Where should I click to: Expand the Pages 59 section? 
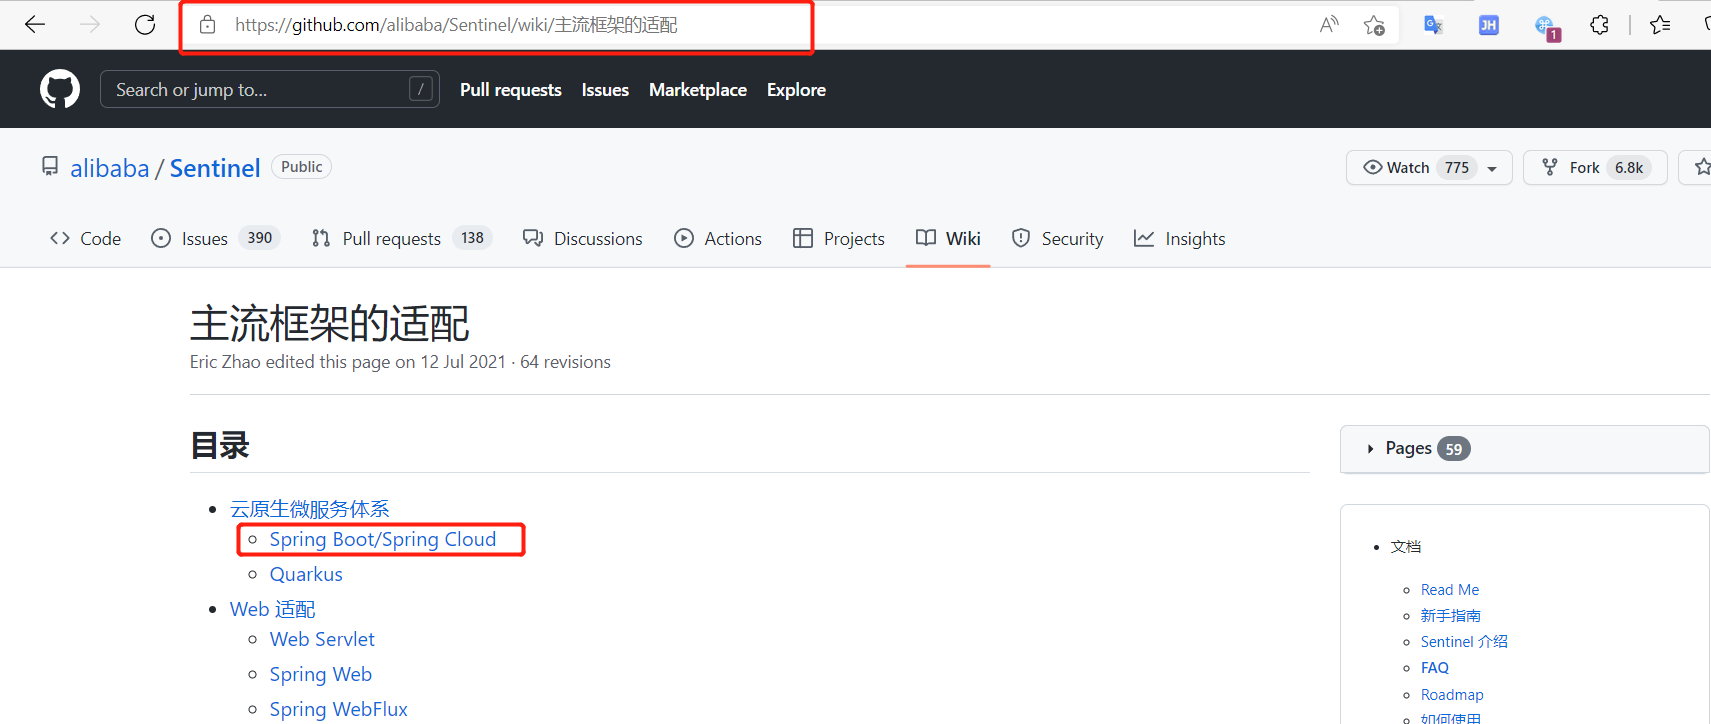(1524, 449)
